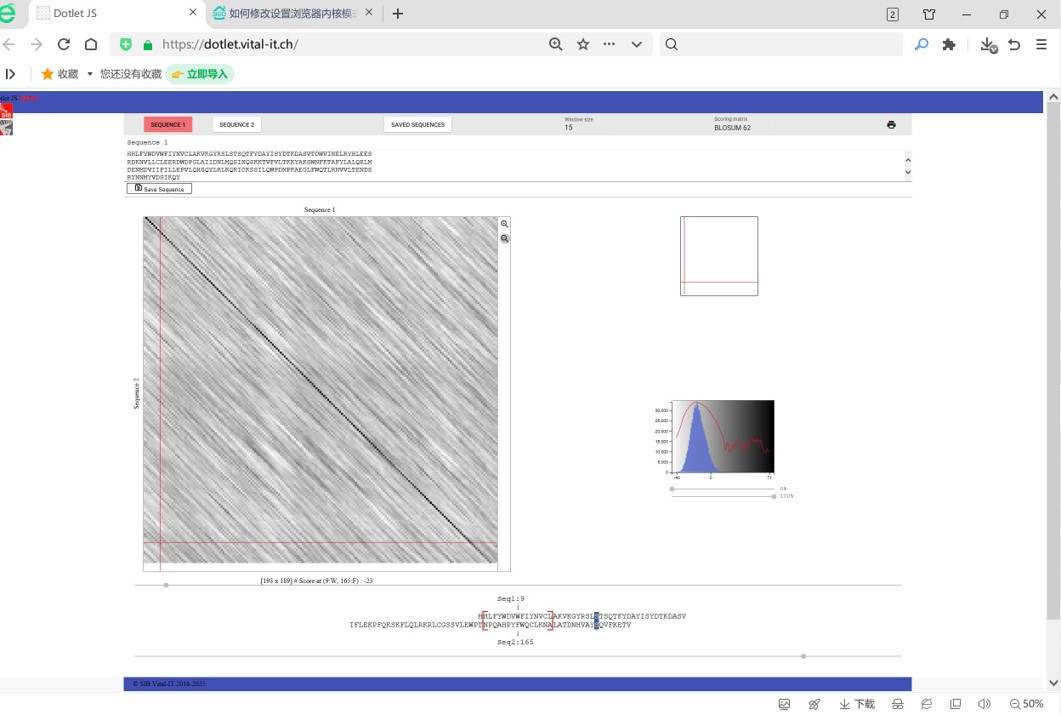Adjust the 0% grayscale threshold slider handle
The width and height of the screenshot is (1061, 715).
click(672, 488)
